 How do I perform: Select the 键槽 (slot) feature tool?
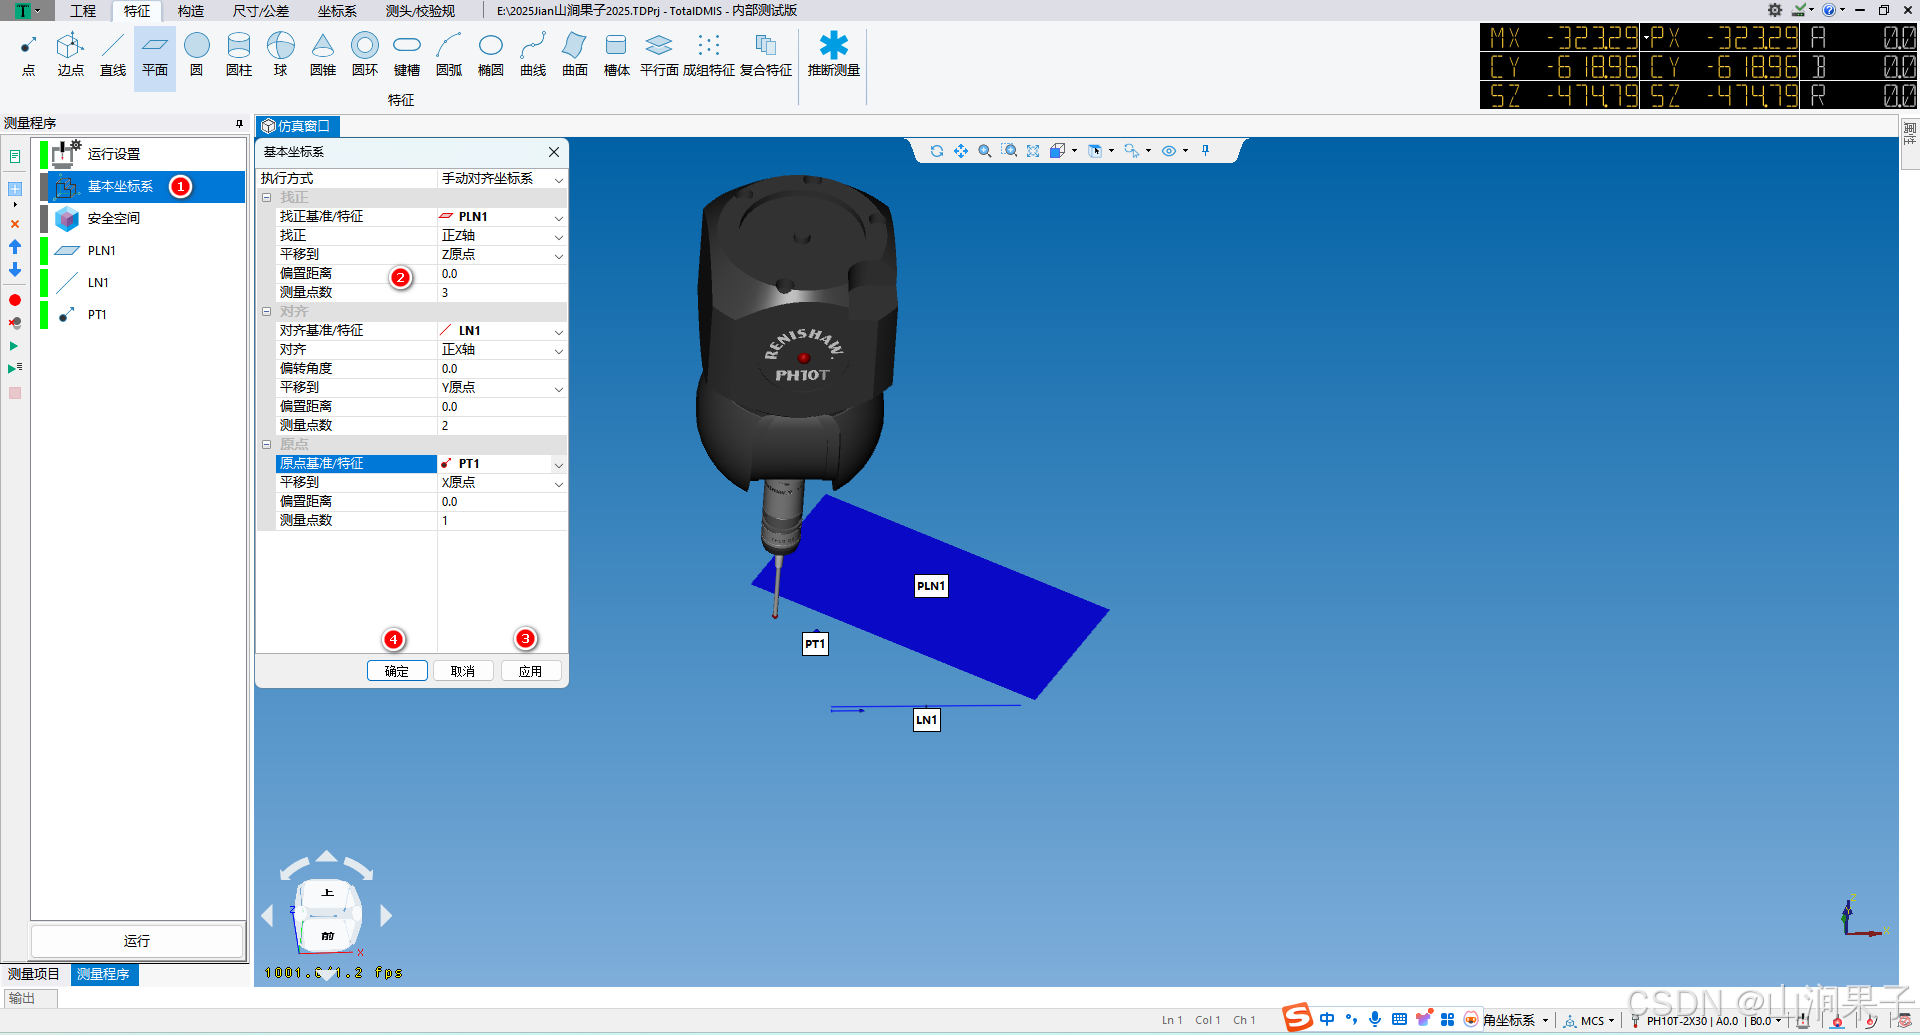tap(407, 56)
